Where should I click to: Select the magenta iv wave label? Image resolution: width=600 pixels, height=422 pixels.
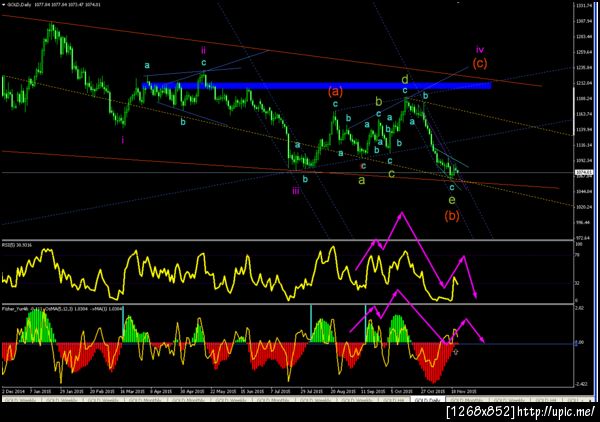[480, 49]
